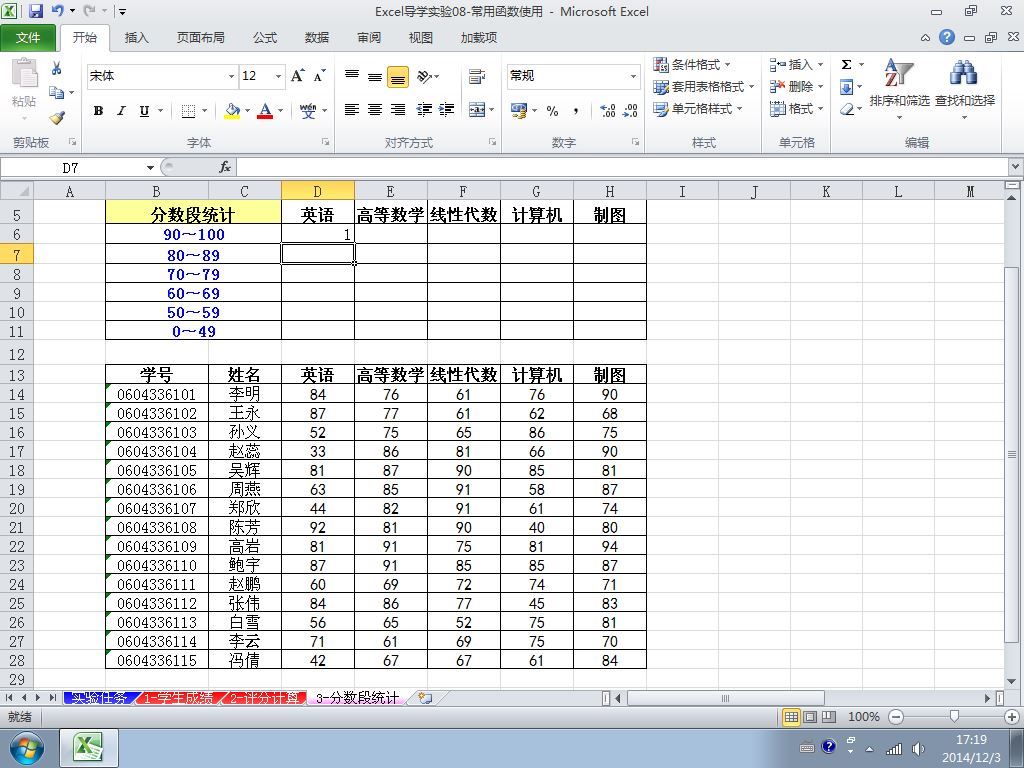Open number format dropdown 常规
The height and width of the screenshot is (768, 1024).
[x=633, y=76]
